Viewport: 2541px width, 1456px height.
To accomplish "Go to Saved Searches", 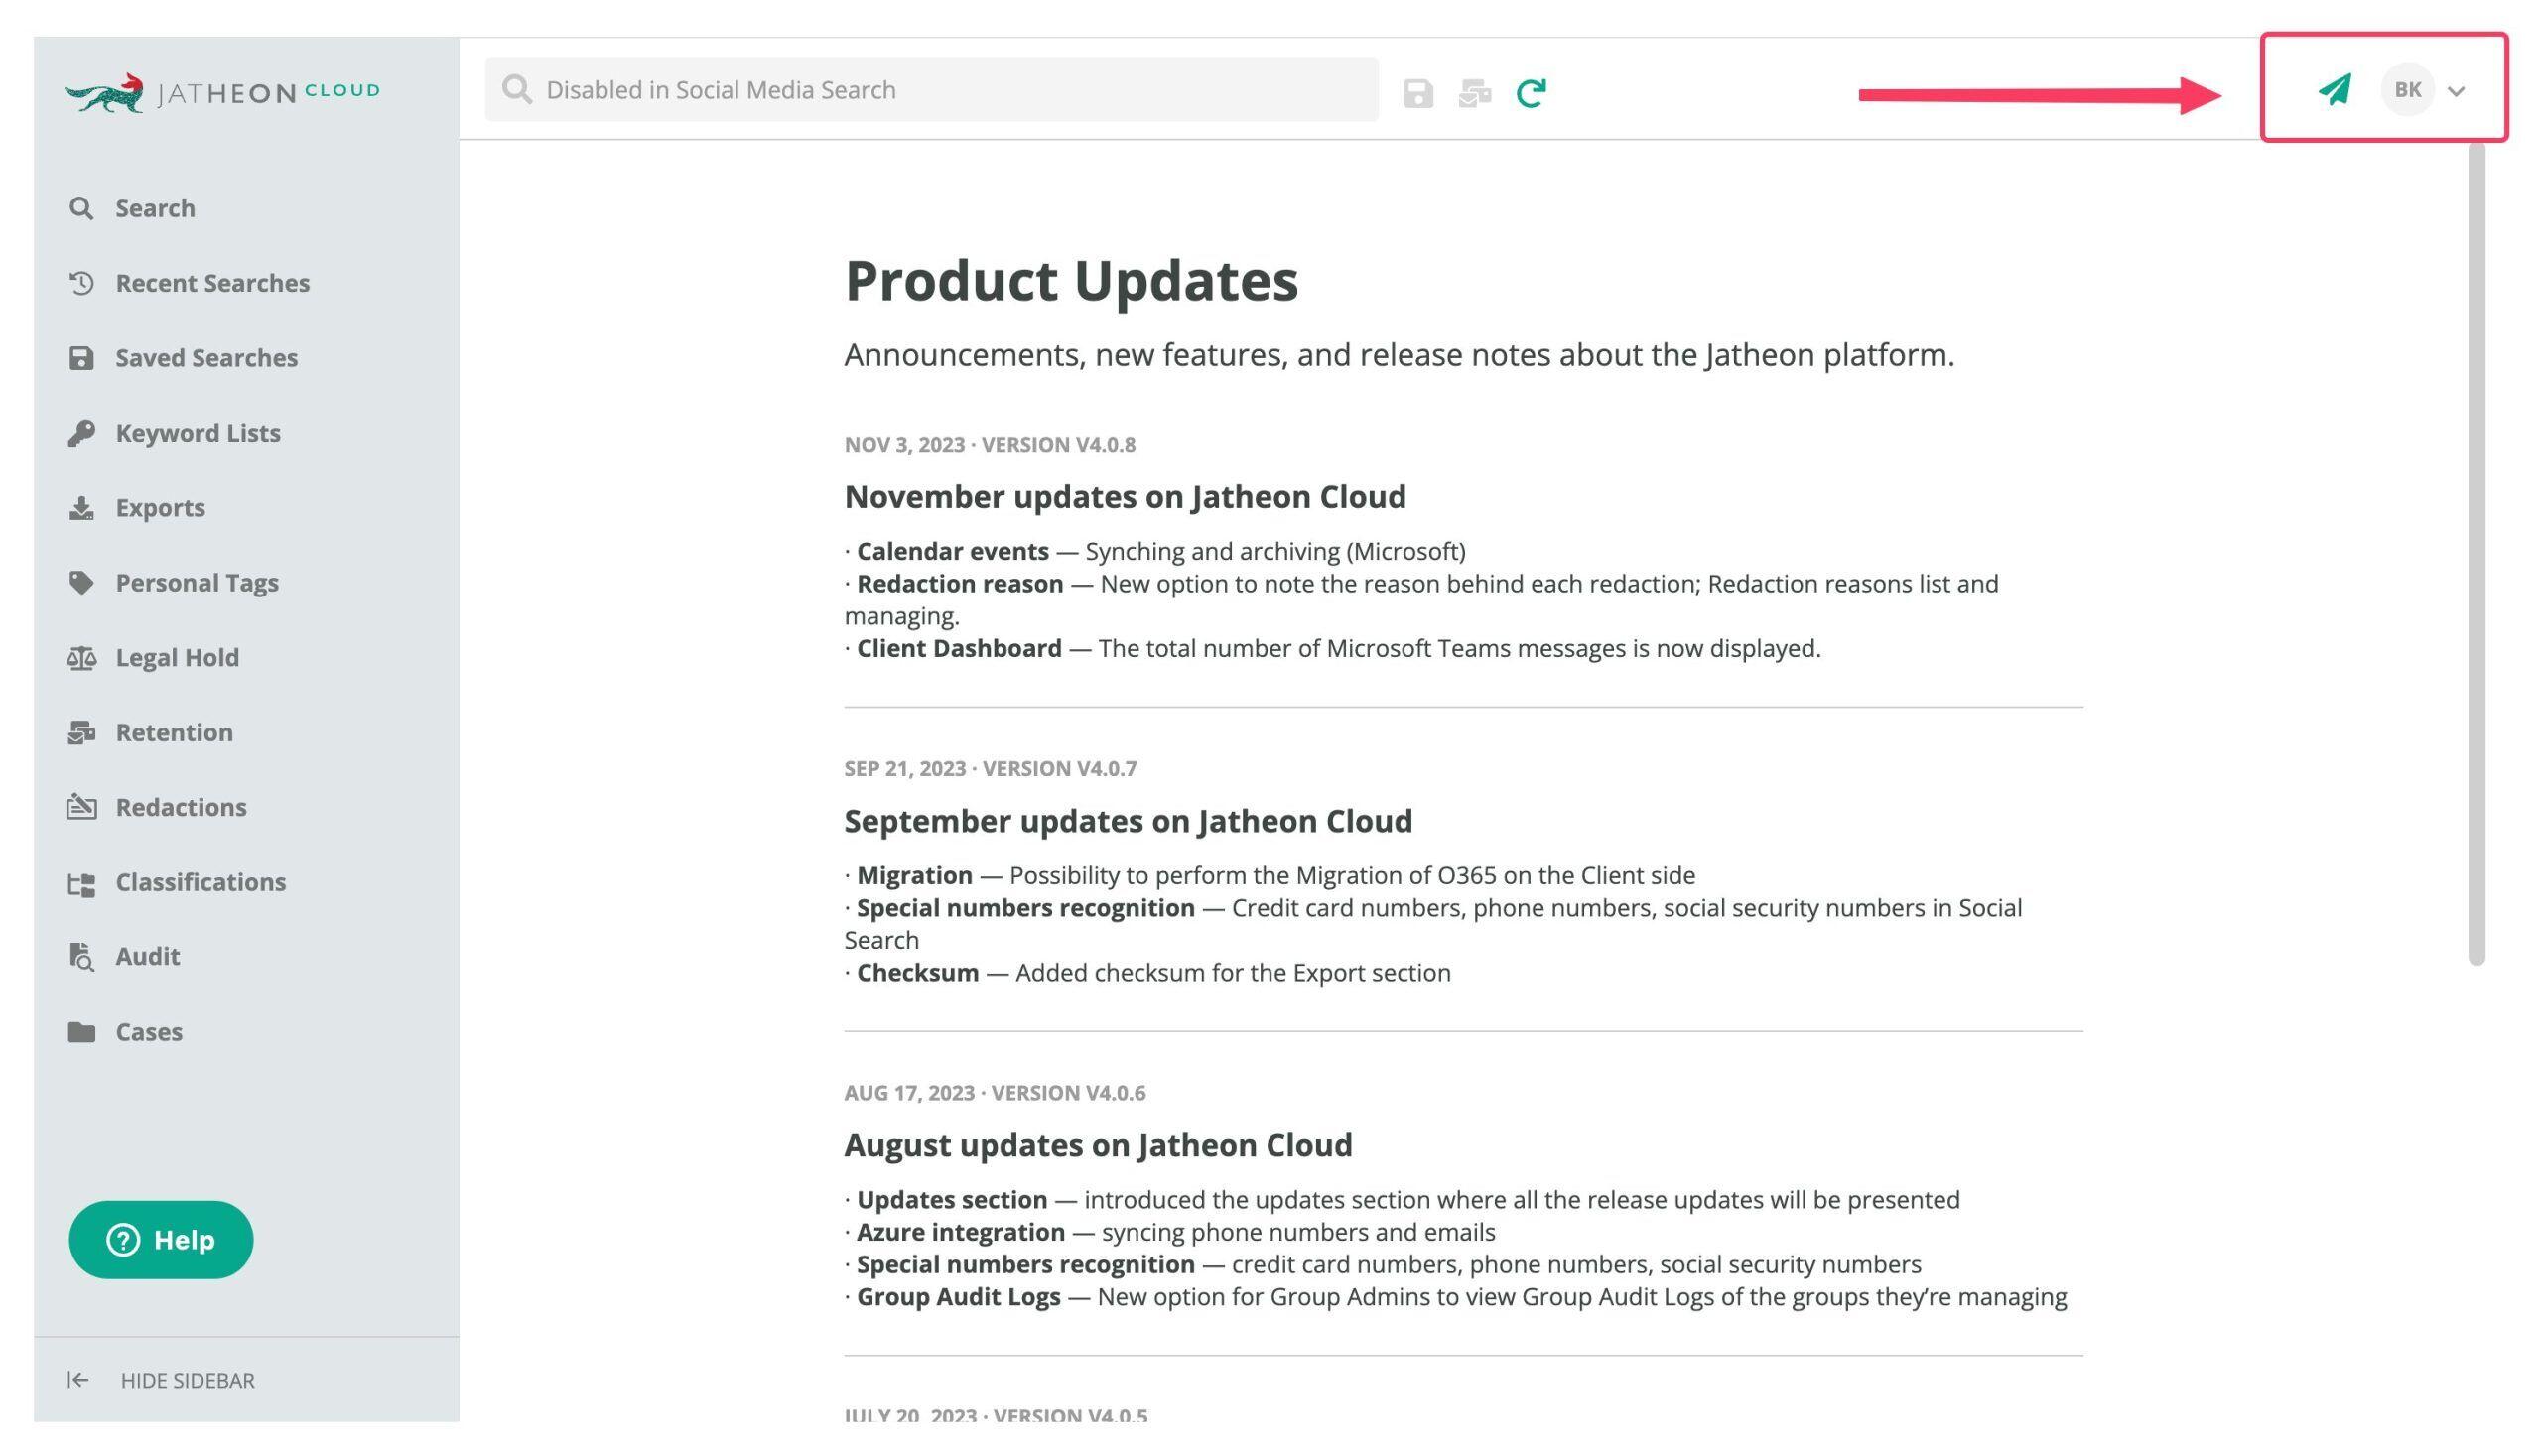I will tap(206, 358).
